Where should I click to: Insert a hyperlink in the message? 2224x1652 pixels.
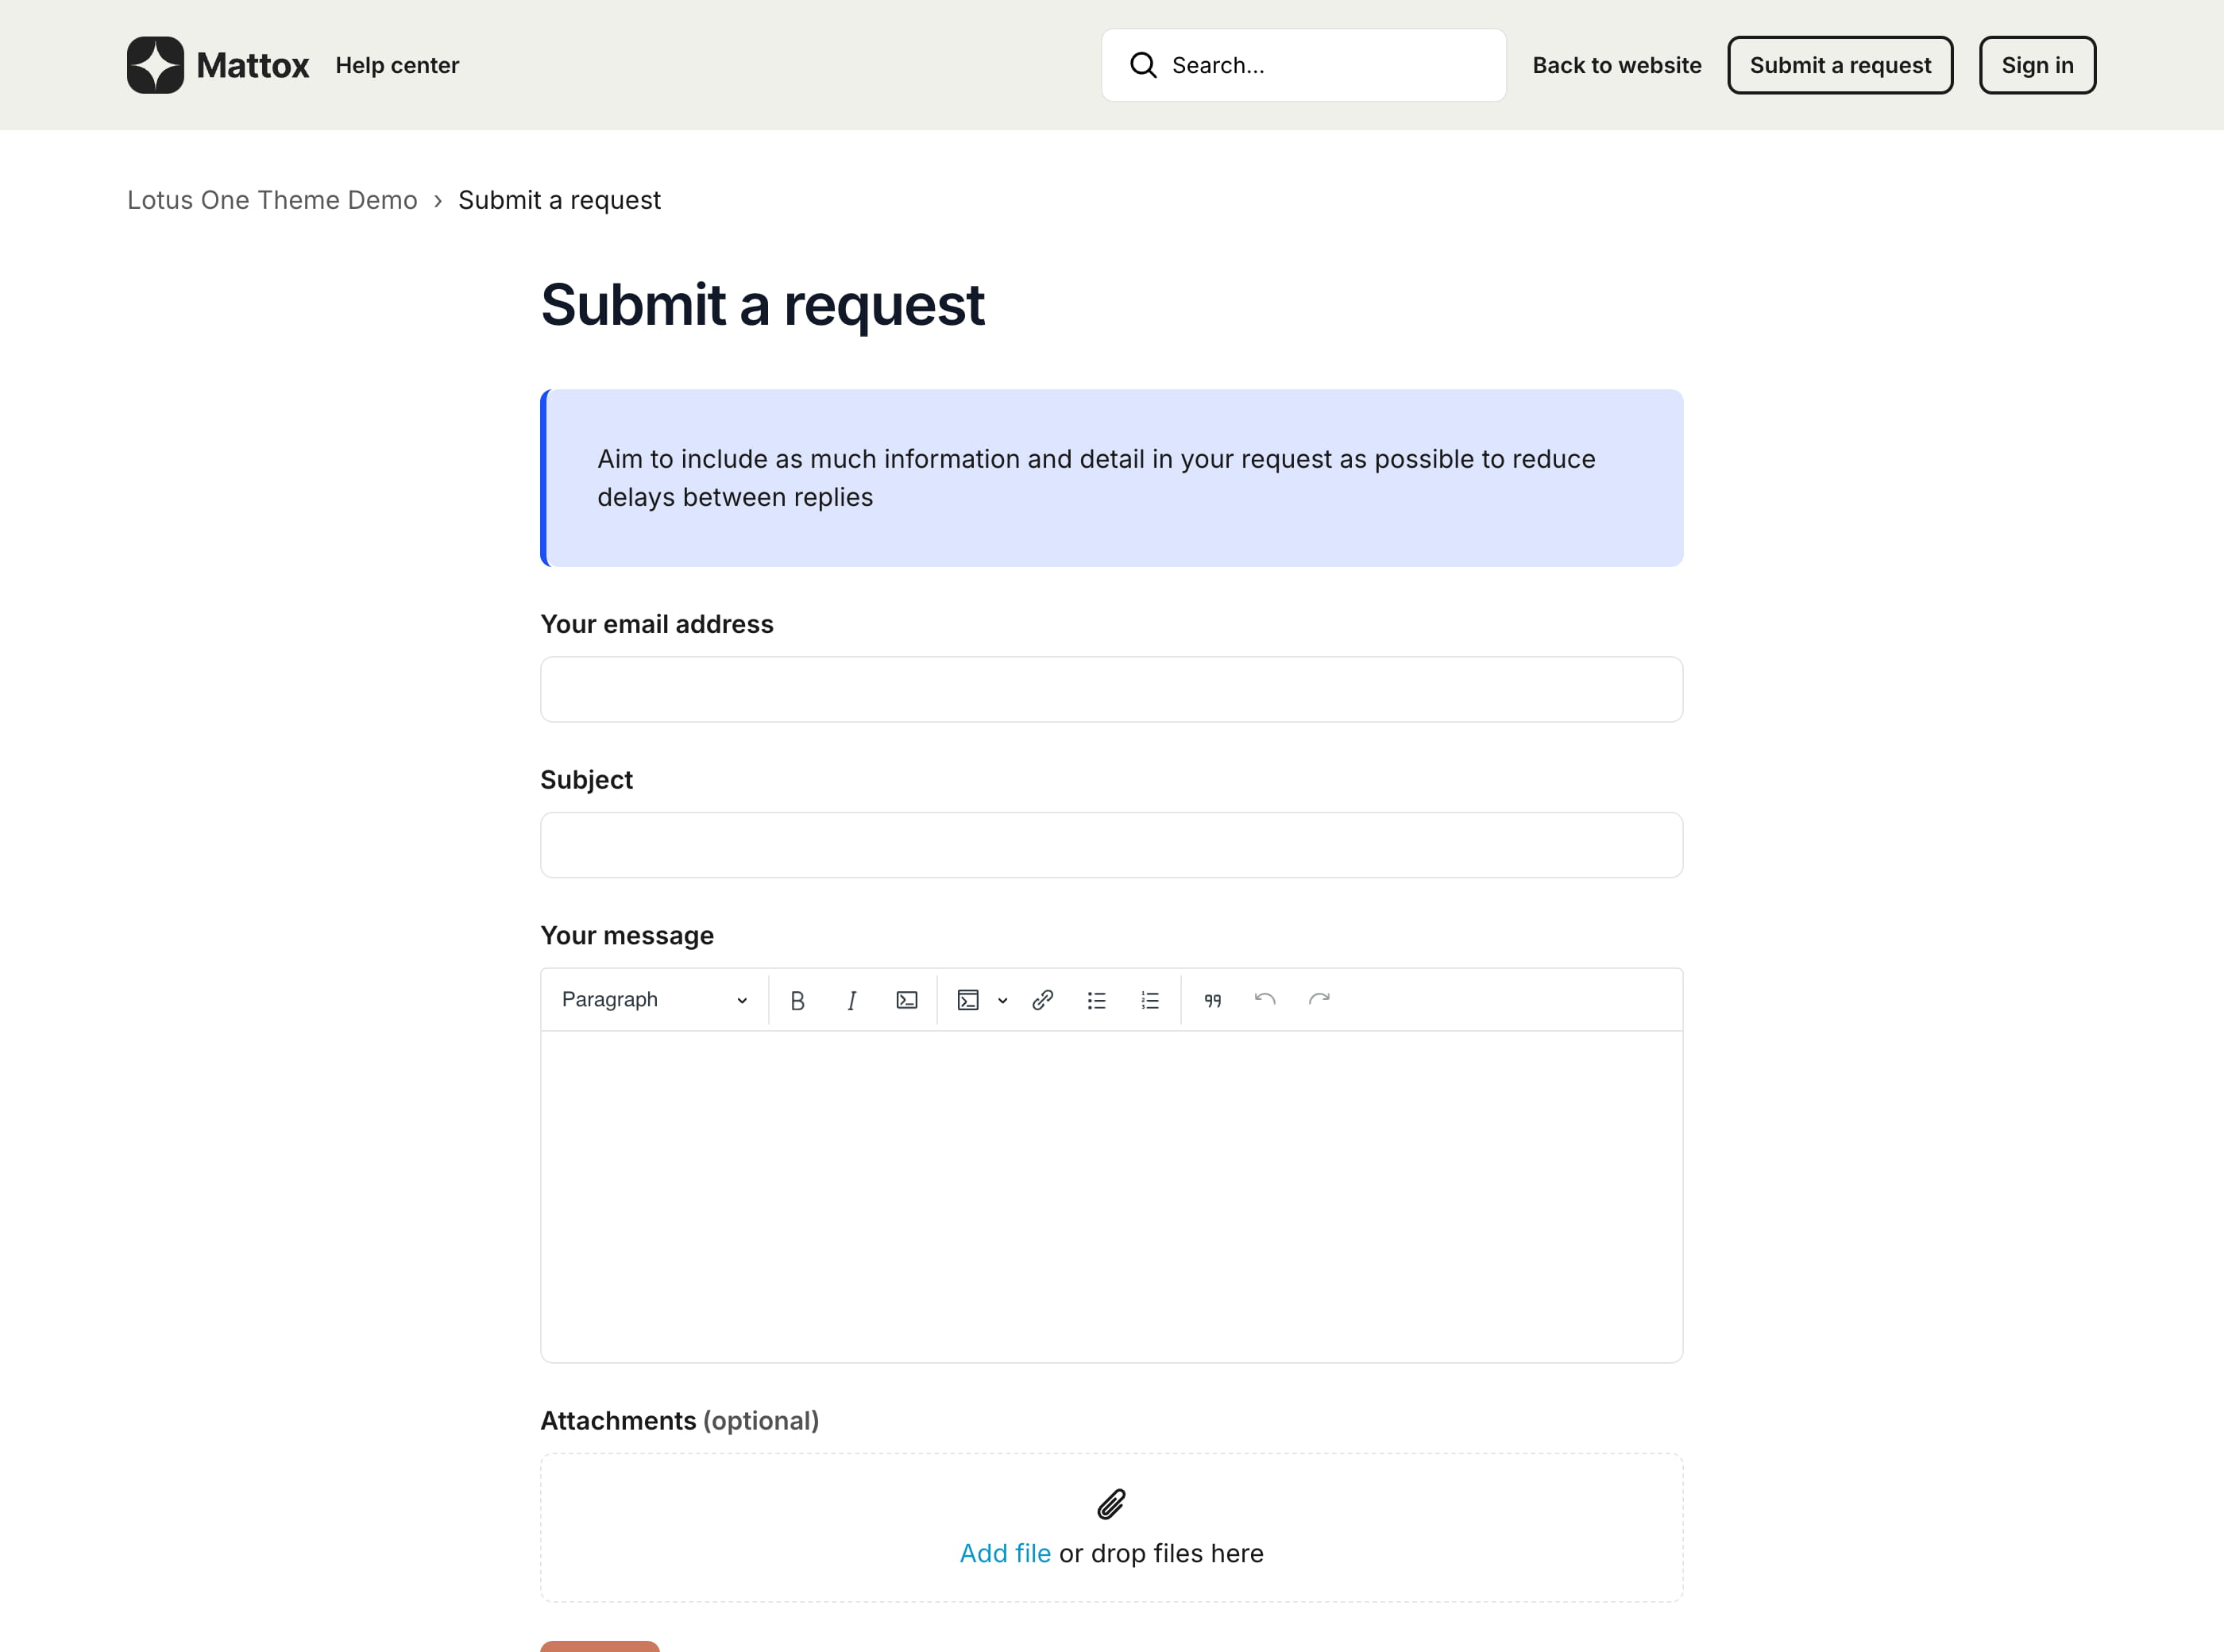1042,1000
